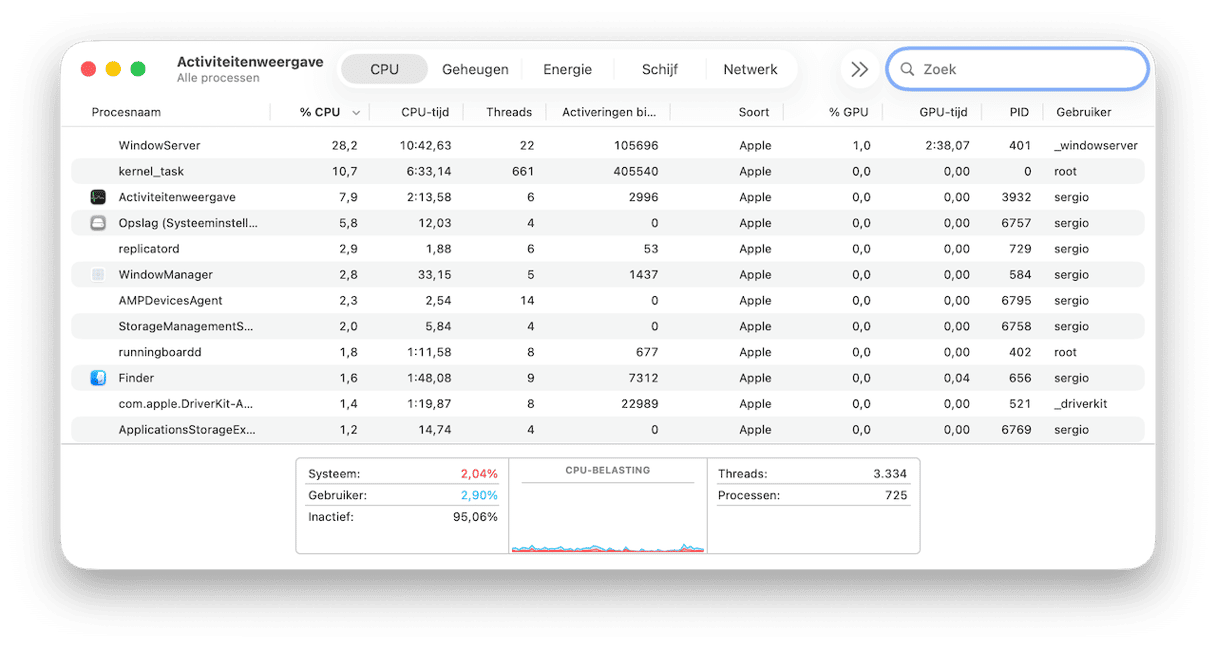This screenshot has width=1216, height=649.
Task: Click the CPU-belasting usage graph
Action: (607, 518)
